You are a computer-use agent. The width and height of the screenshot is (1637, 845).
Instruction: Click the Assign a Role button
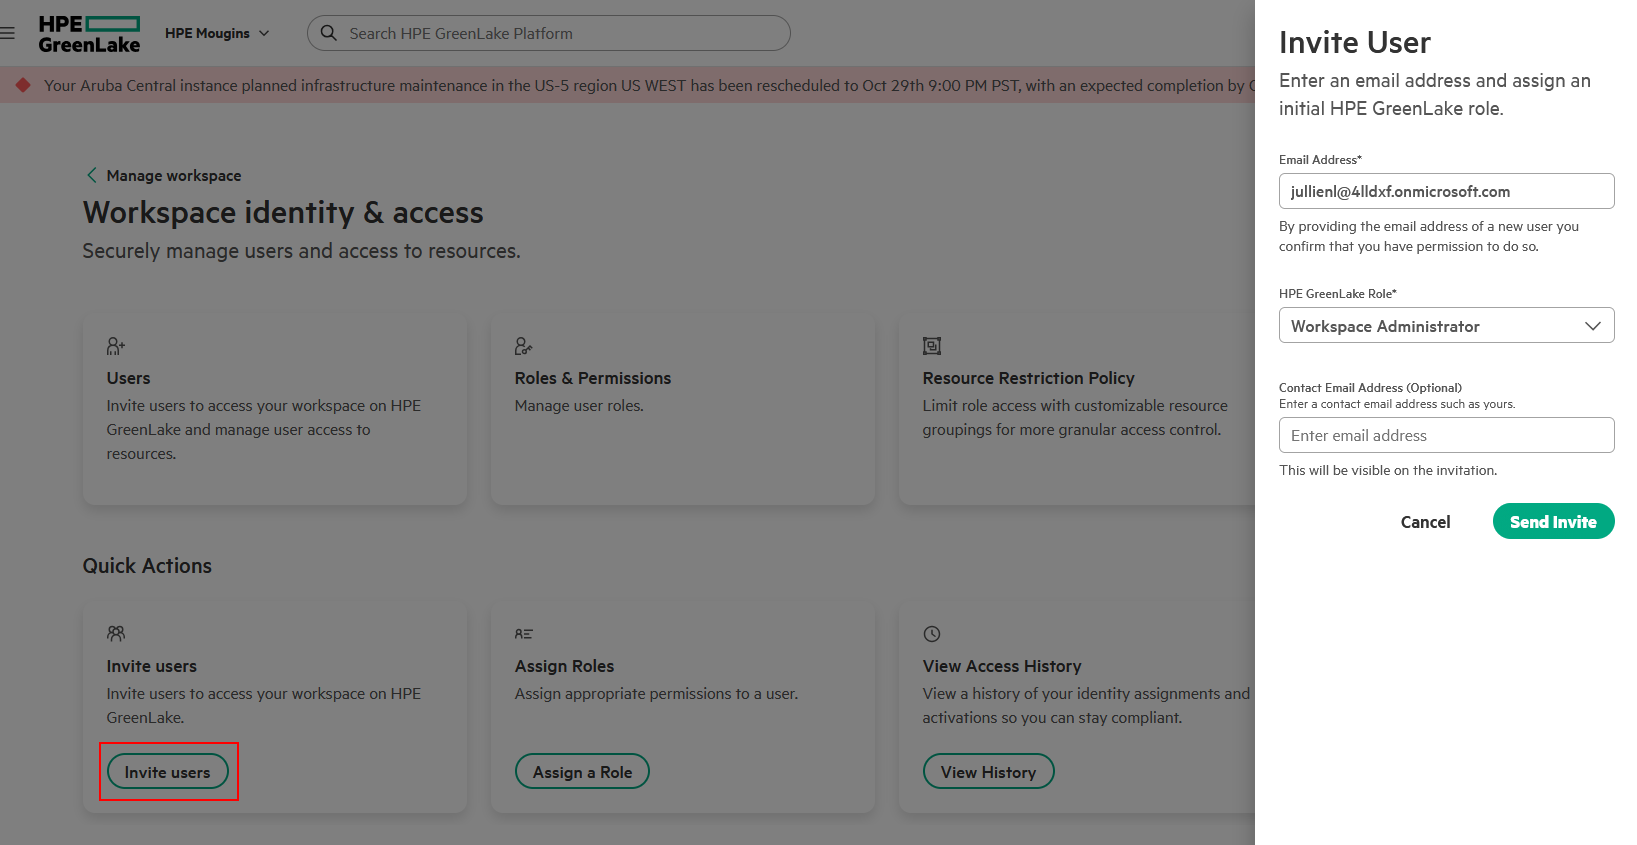coord(582,772)
